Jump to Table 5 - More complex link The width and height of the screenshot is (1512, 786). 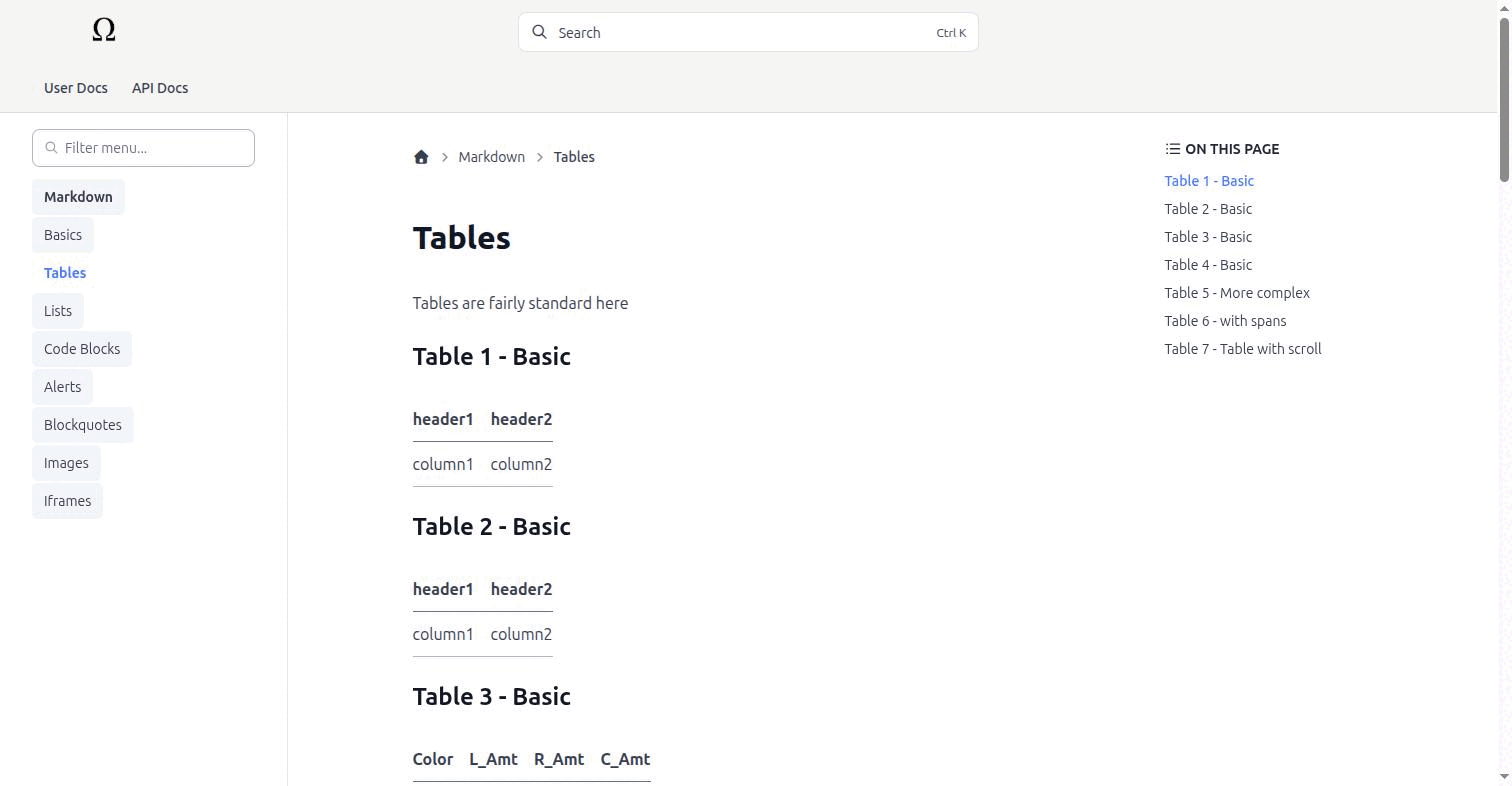[1237, 293]
